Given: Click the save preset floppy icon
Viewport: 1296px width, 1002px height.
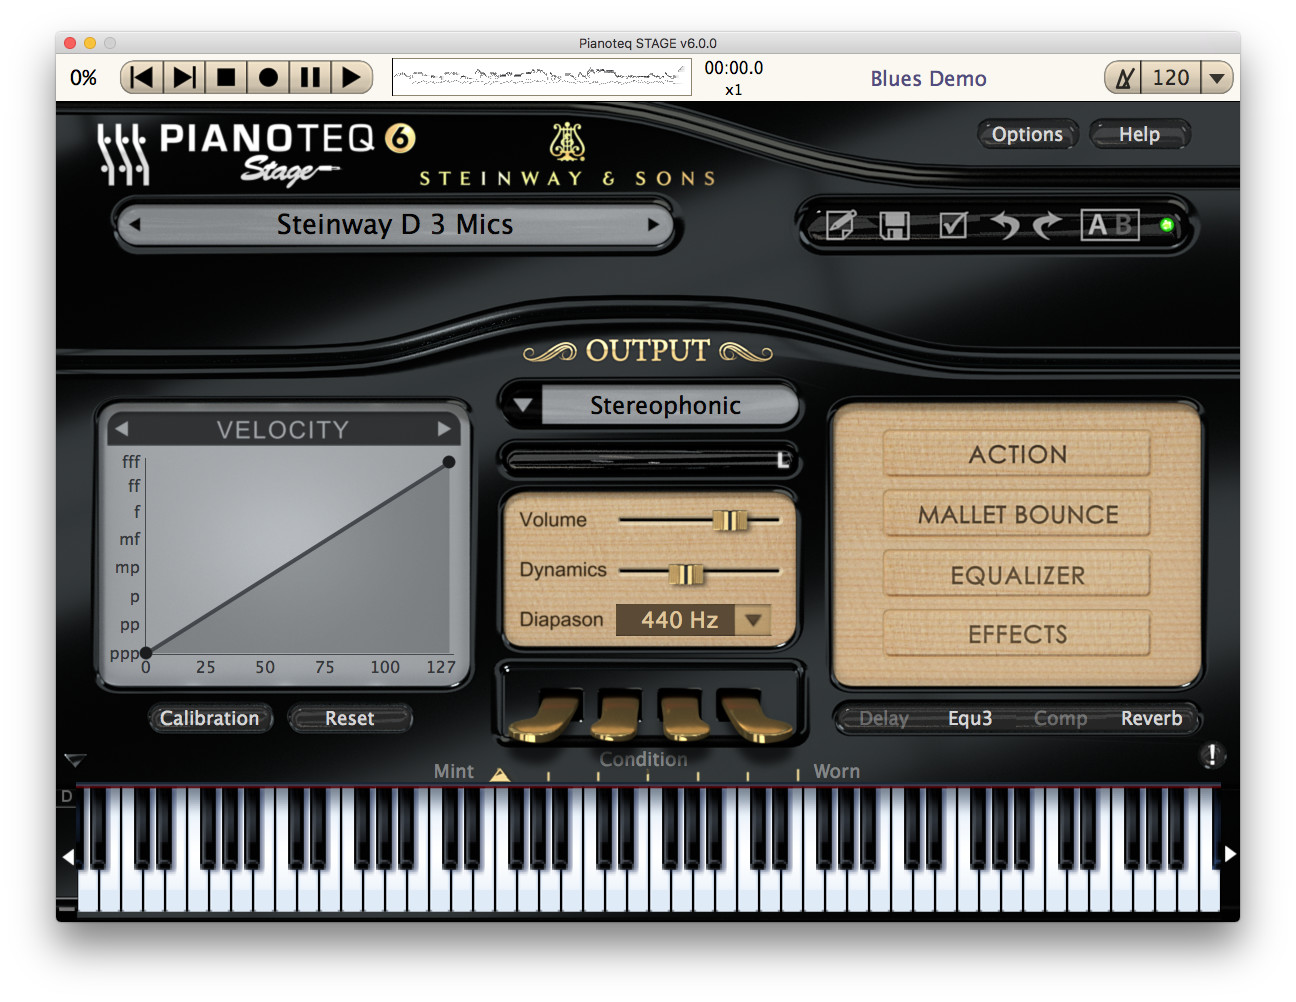Looking at the screenshot, I should (x=894, y=225).
